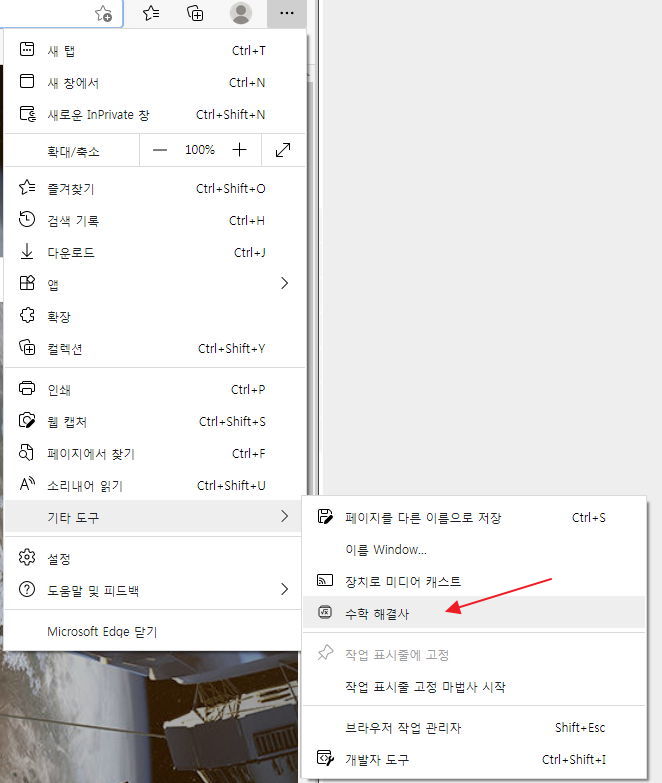Click the History clock icon beside 검색 기록

(x=27, y=220)
